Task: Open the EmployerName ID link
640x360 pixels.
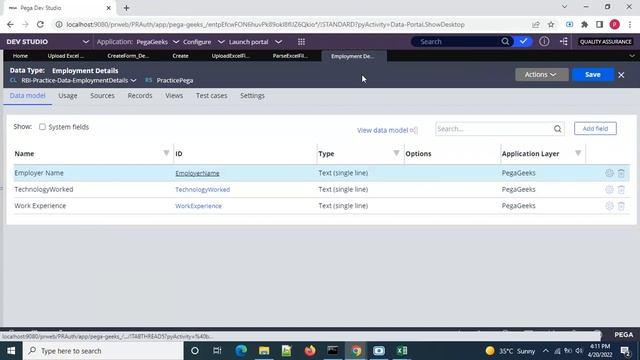Action: coord(198,173)
